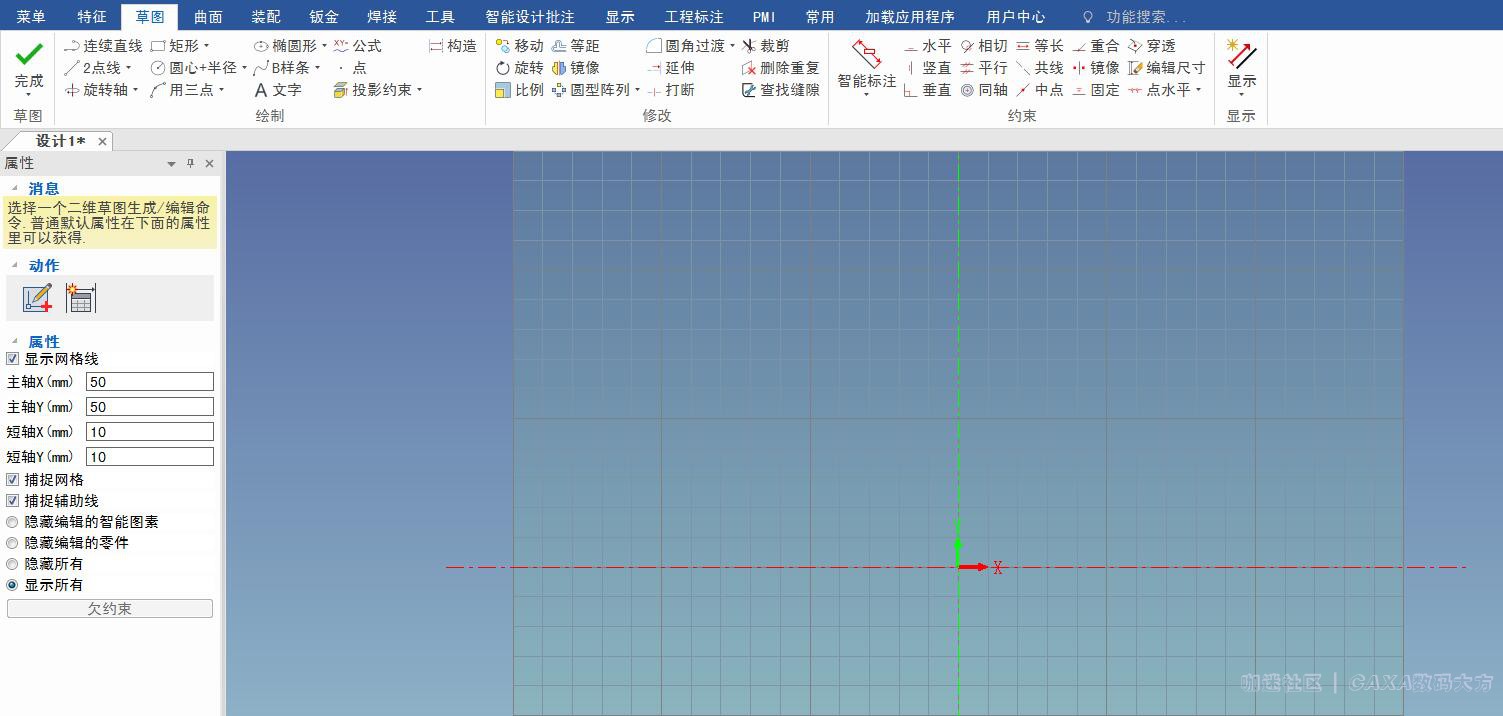
Task: Select the 圆心+半径 circle tool
Action: (194, 68)
